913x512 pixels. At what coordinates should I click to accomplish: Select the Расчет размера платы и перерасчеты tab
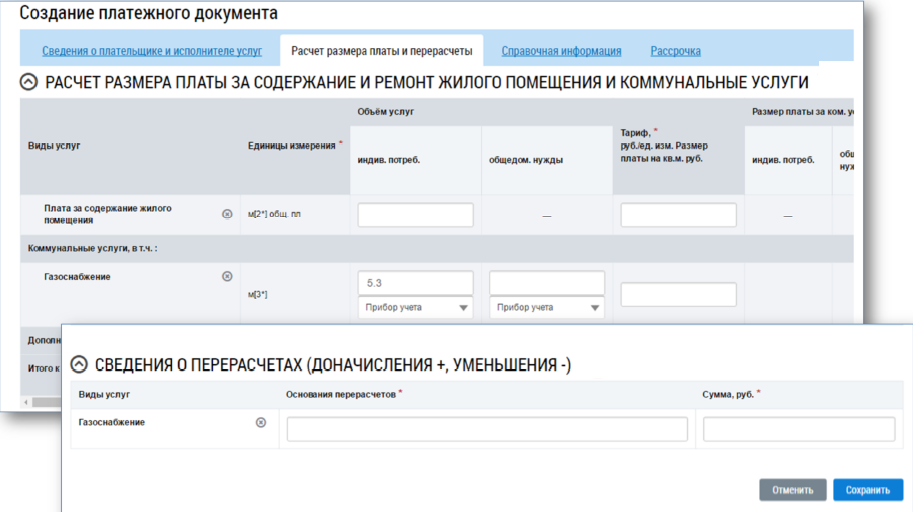coord(381,51)
